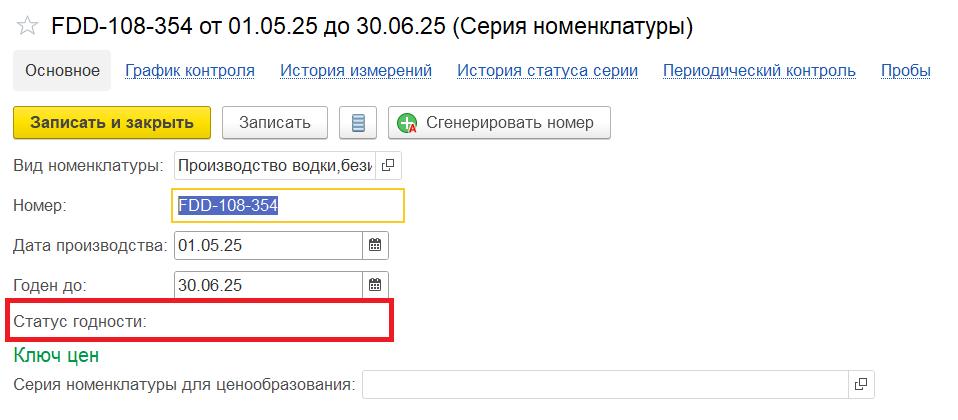Open График контроля tab
Screen dimensions: 958x420
(190, 71)
